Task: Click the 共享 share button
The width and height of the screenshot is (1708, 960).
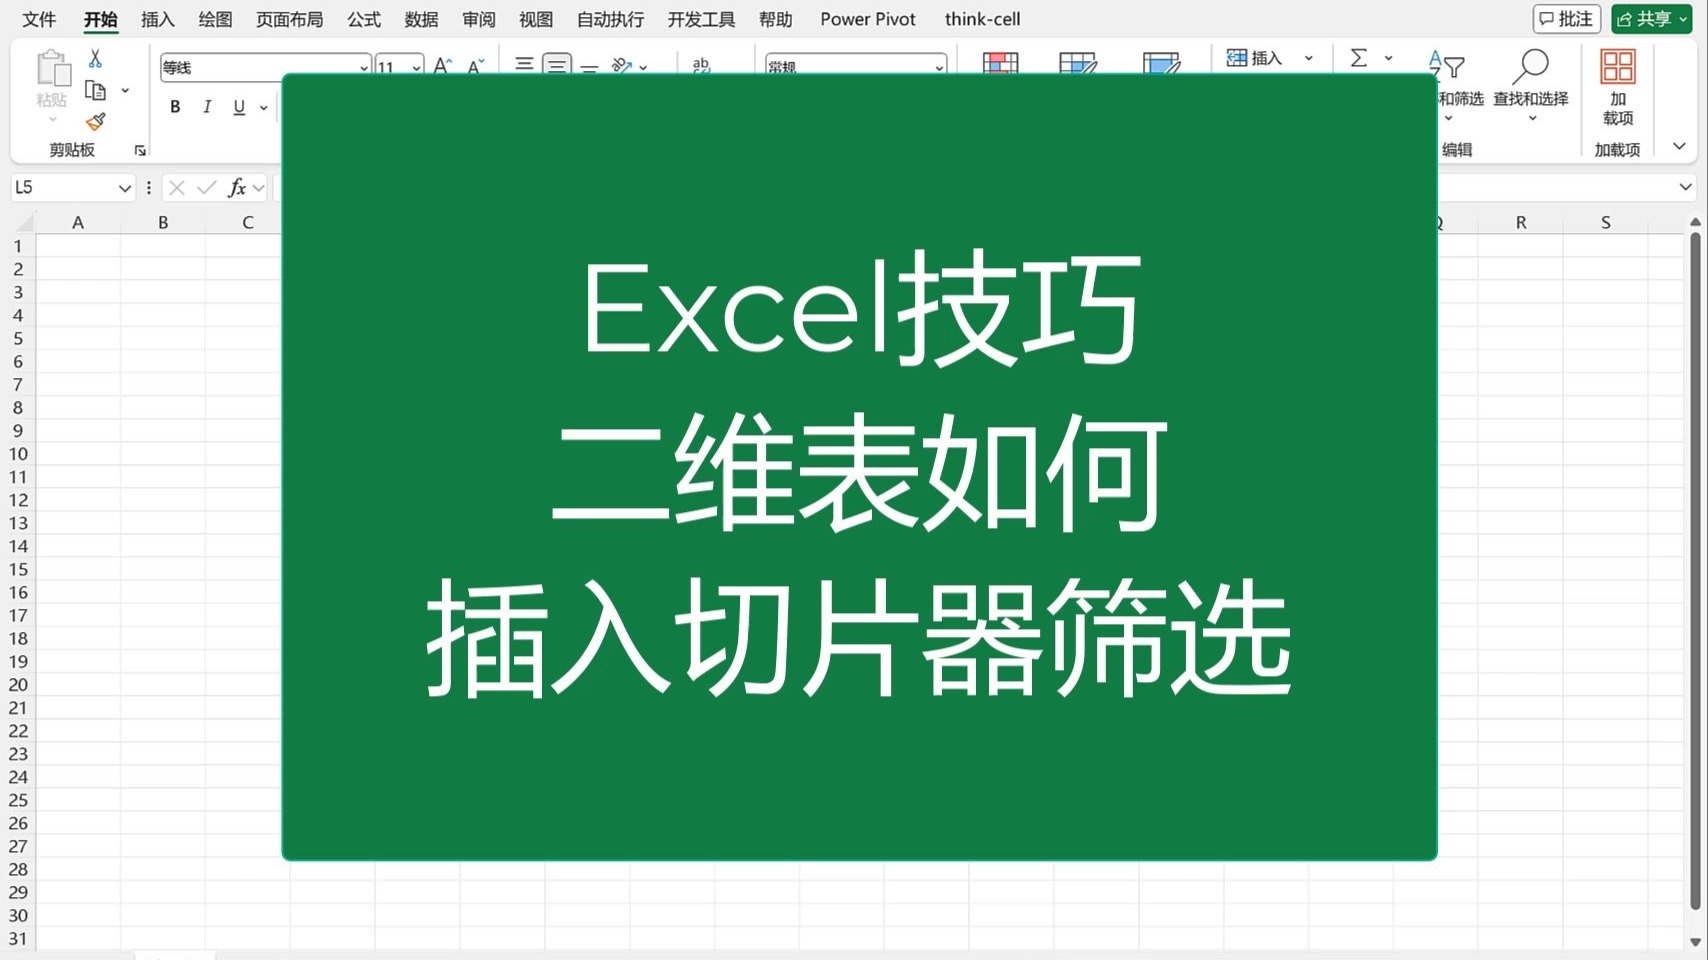Action: click(x=1650, y=19)
